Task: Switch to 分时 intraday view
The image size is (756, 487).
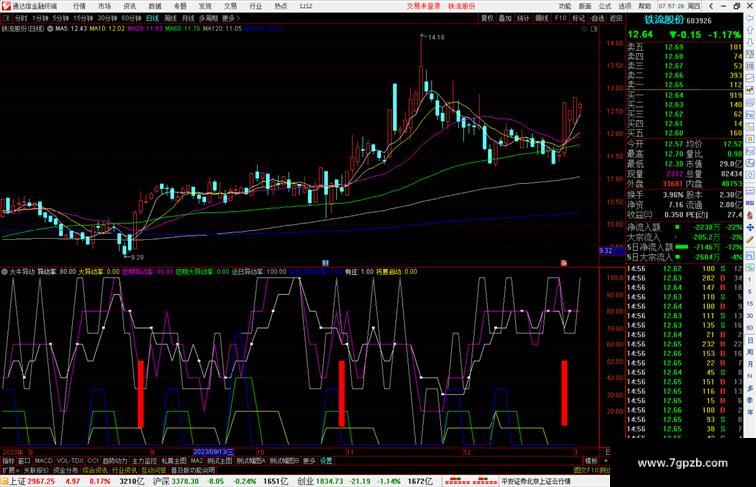Action: coord(21,18)
